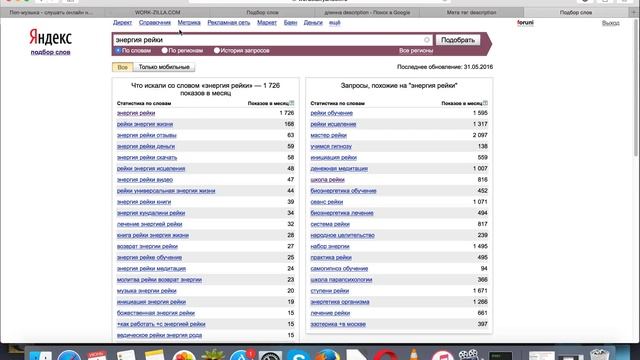
Task: Open the Маркет link
Action: click(x=267, y=23)
